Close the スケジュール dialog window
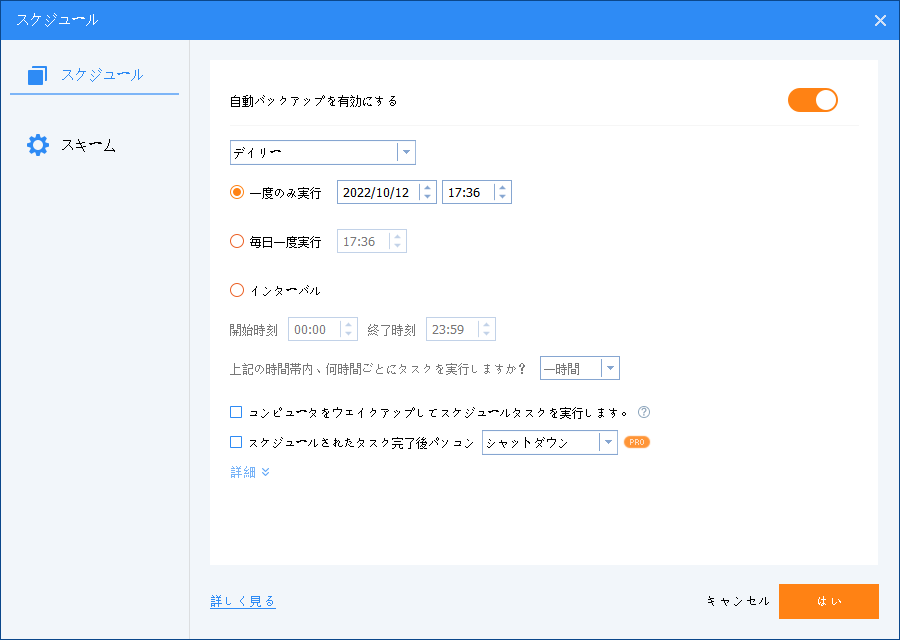 point(880,20)
